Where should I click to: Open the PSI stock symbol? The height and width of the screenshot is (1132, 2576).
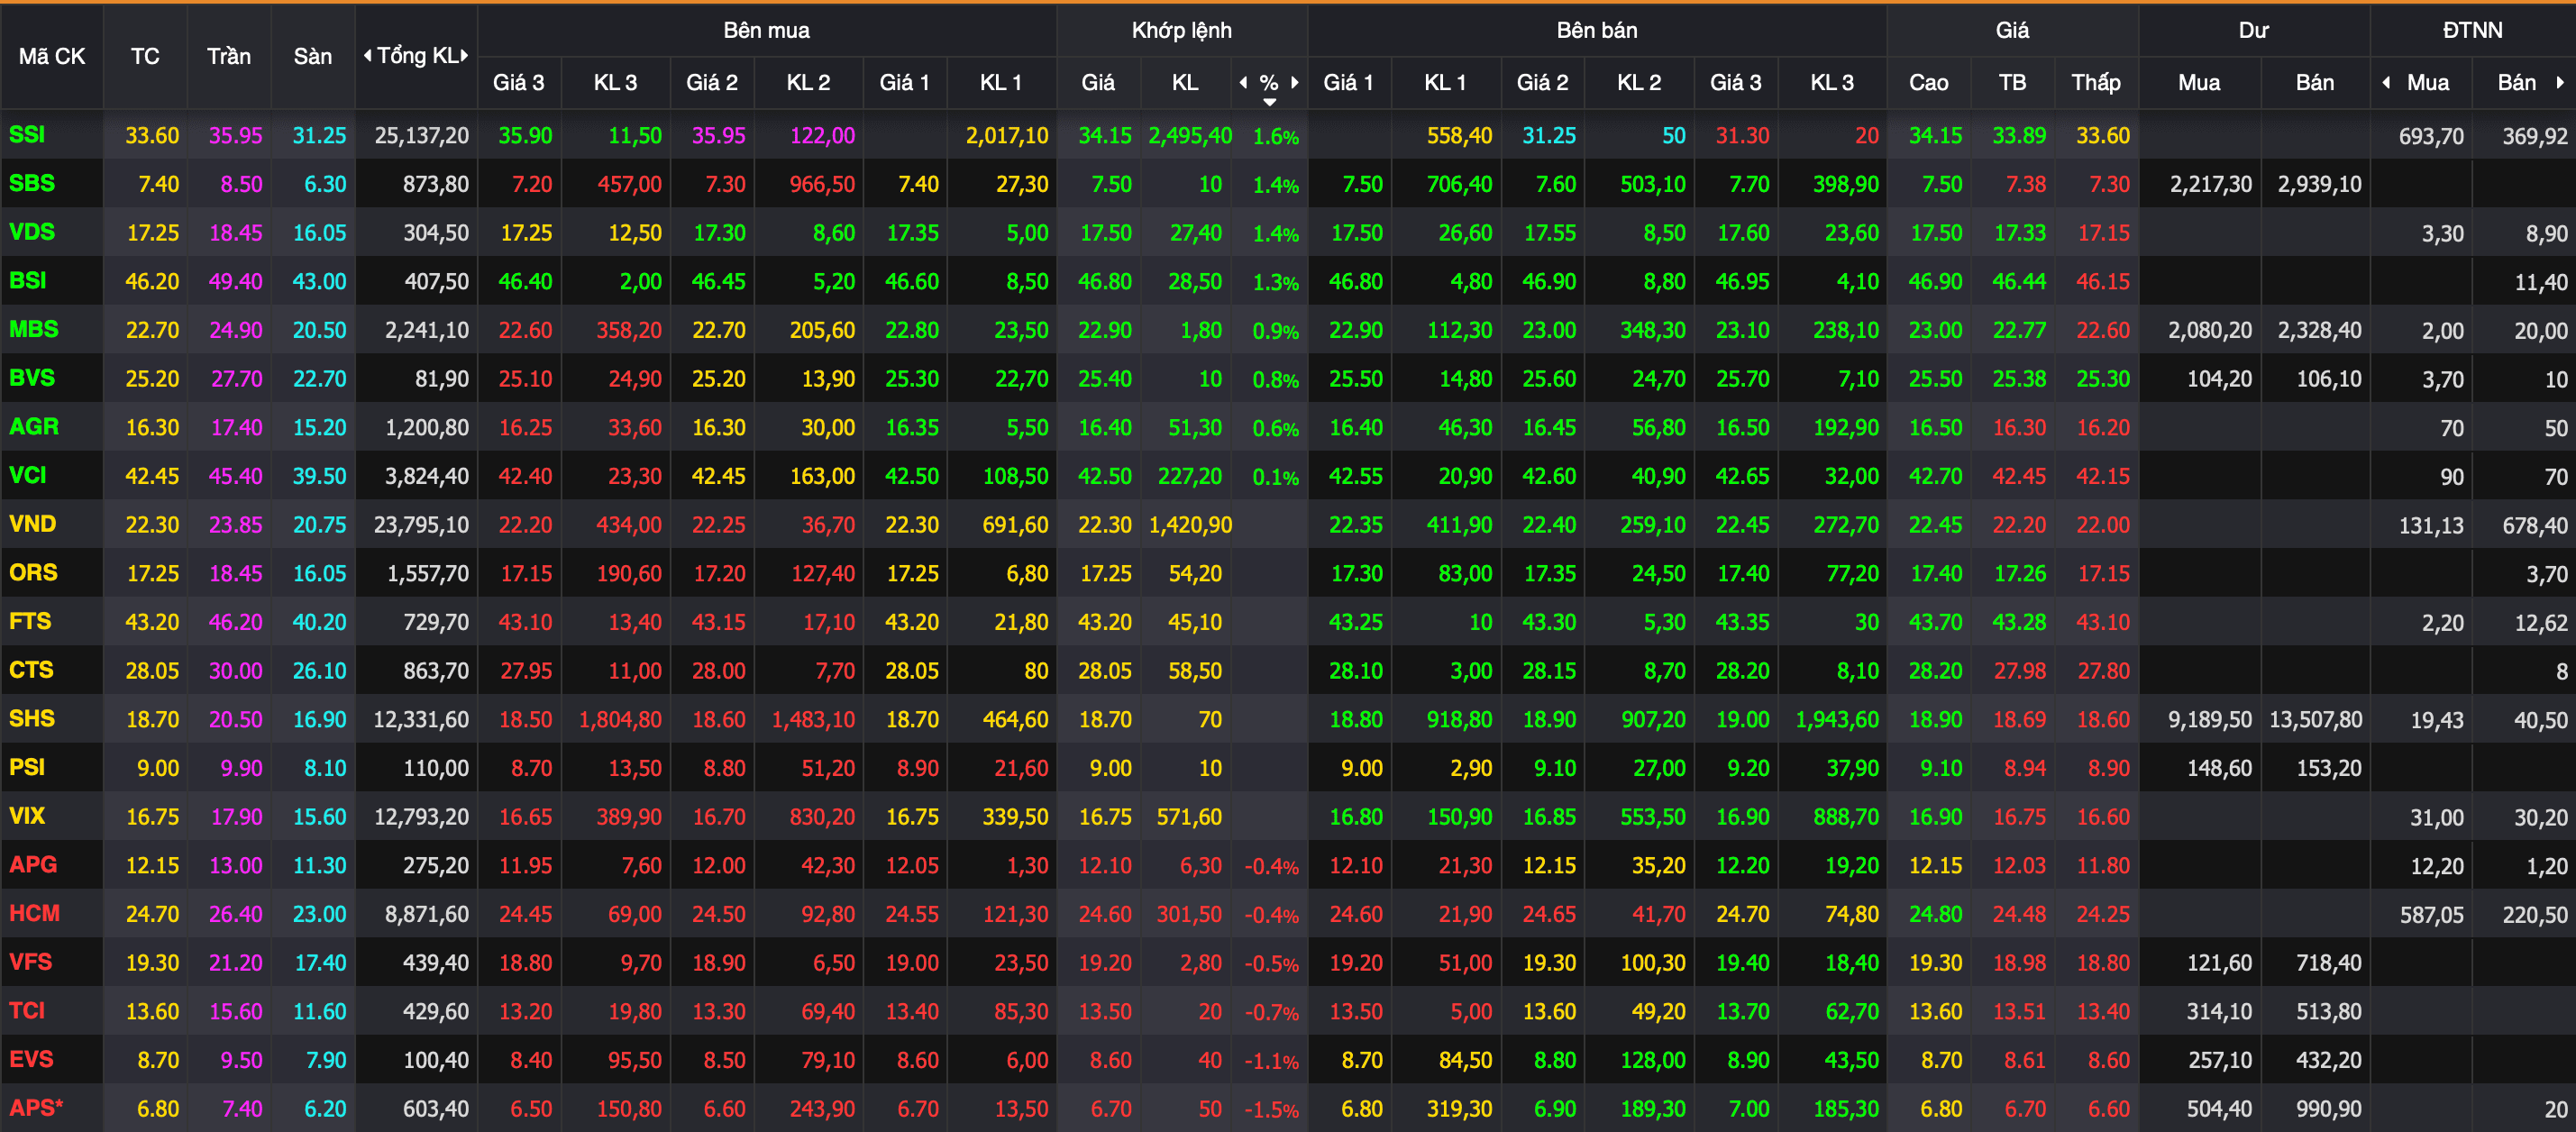coord(27,767)
